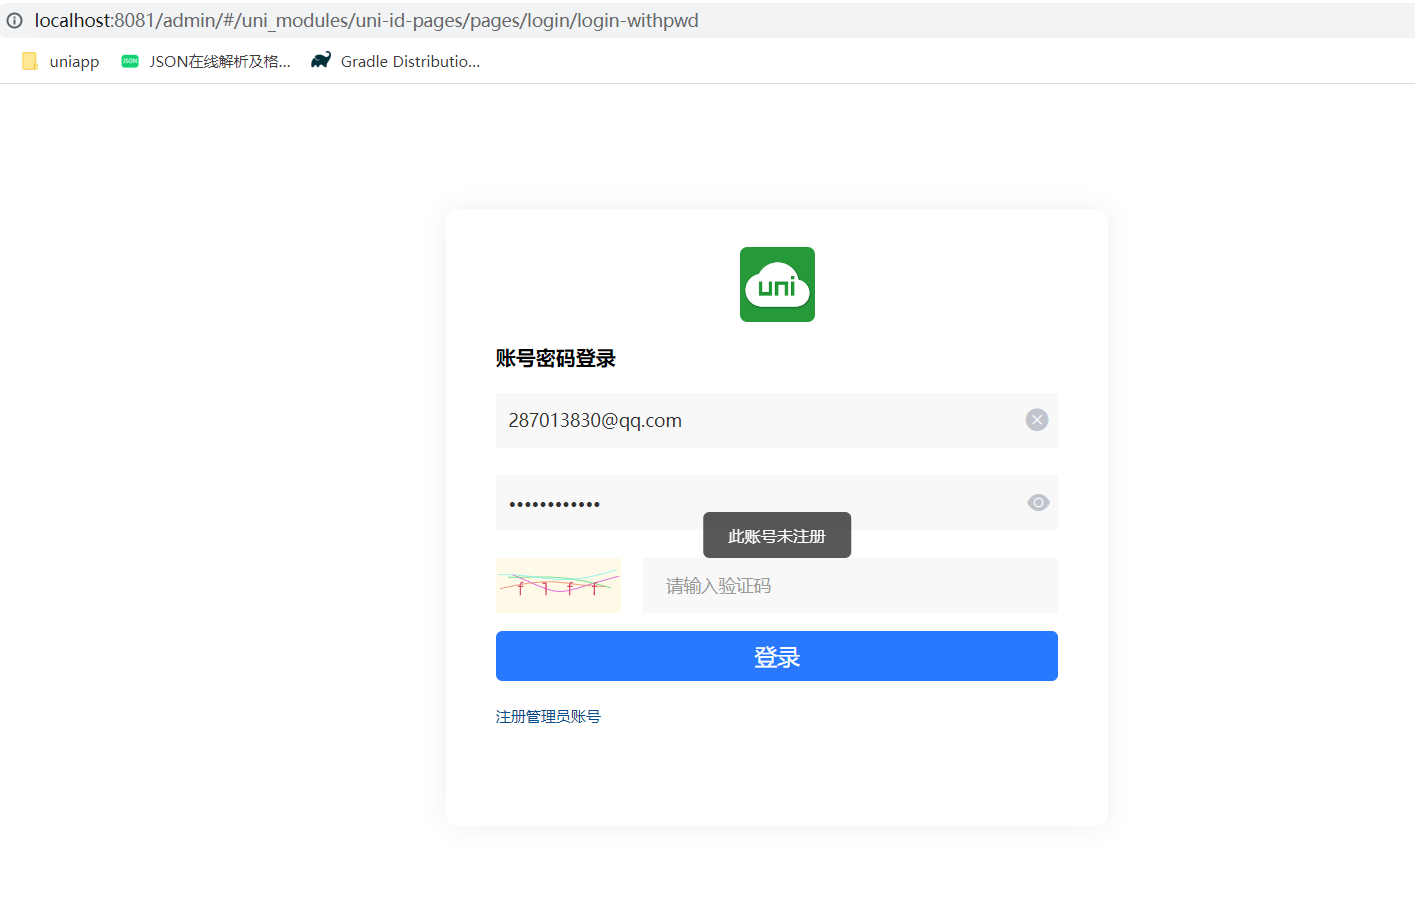Screen dimensions: 1415x906
Task: Refresh the captcha image
Action: click(558, 585)
